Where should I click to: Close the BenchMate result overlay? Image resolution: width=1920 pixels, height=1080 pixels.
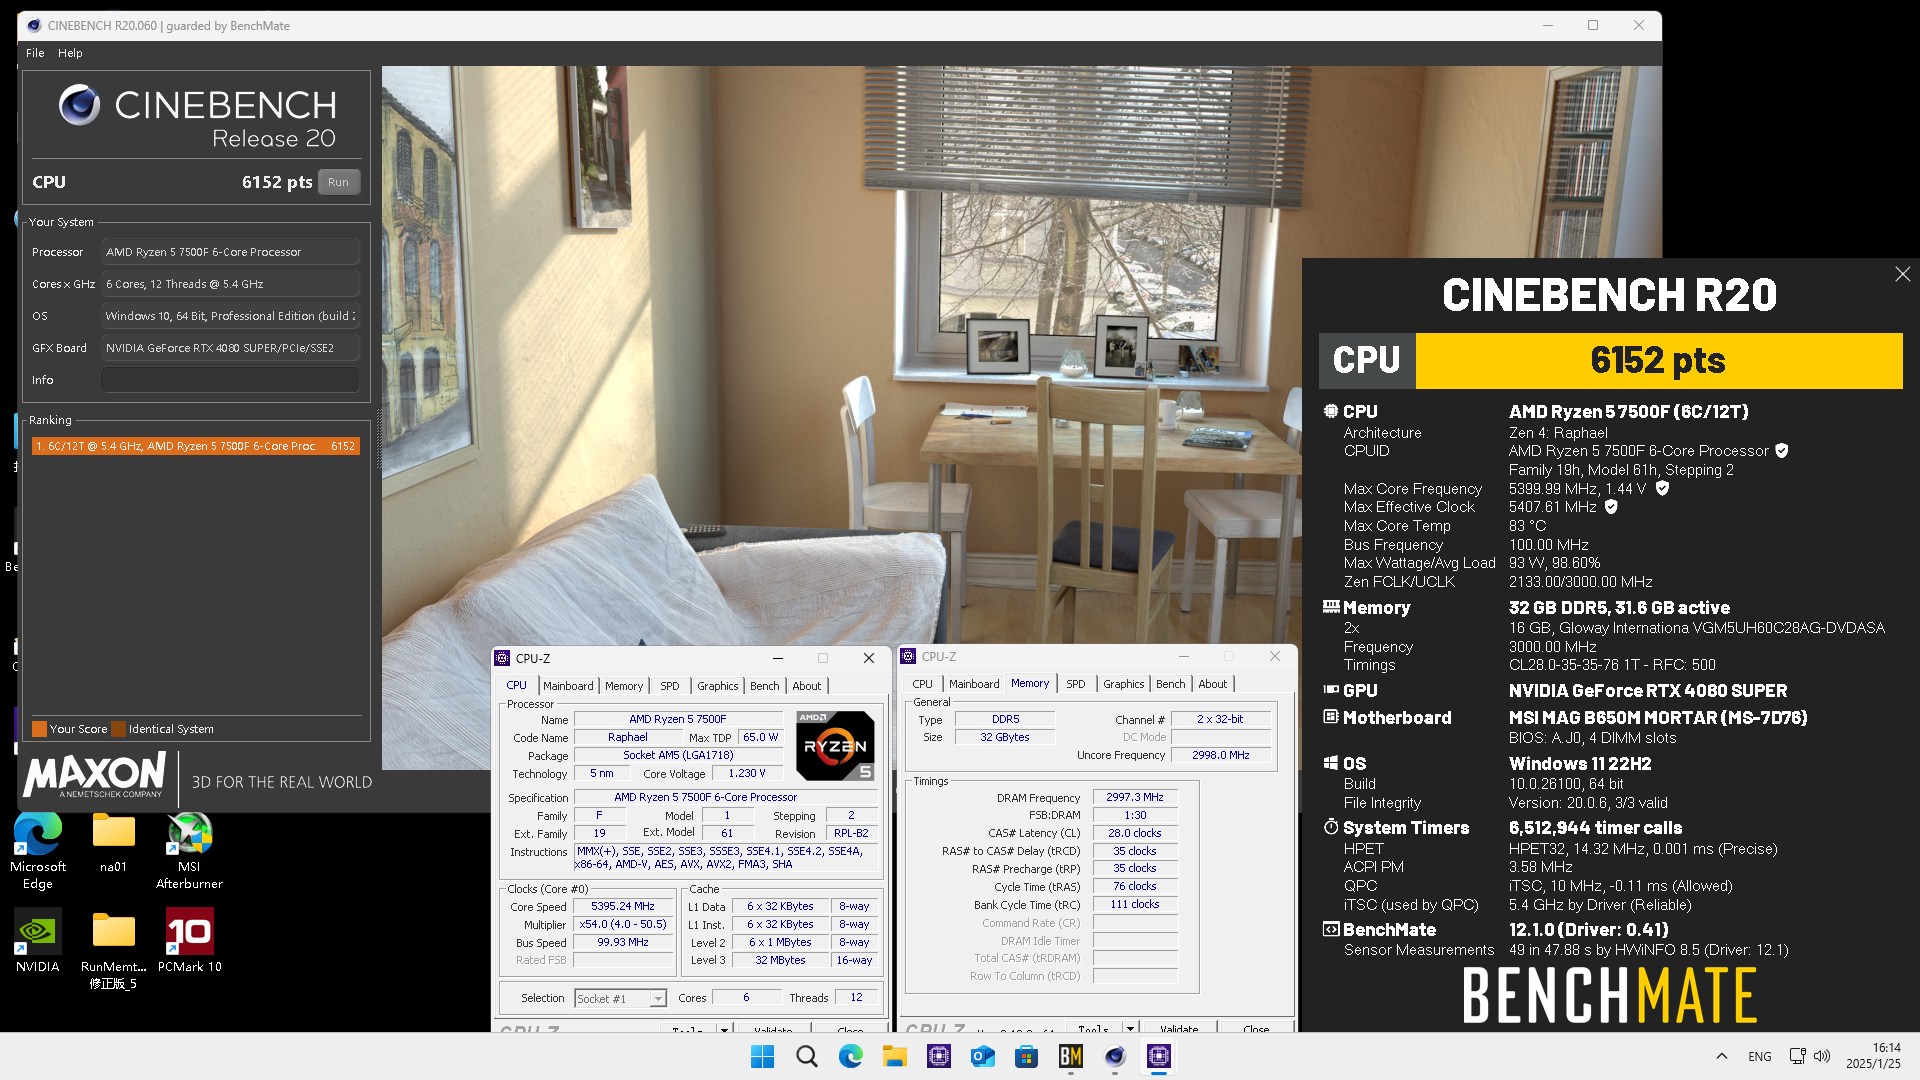(1902, 274)
